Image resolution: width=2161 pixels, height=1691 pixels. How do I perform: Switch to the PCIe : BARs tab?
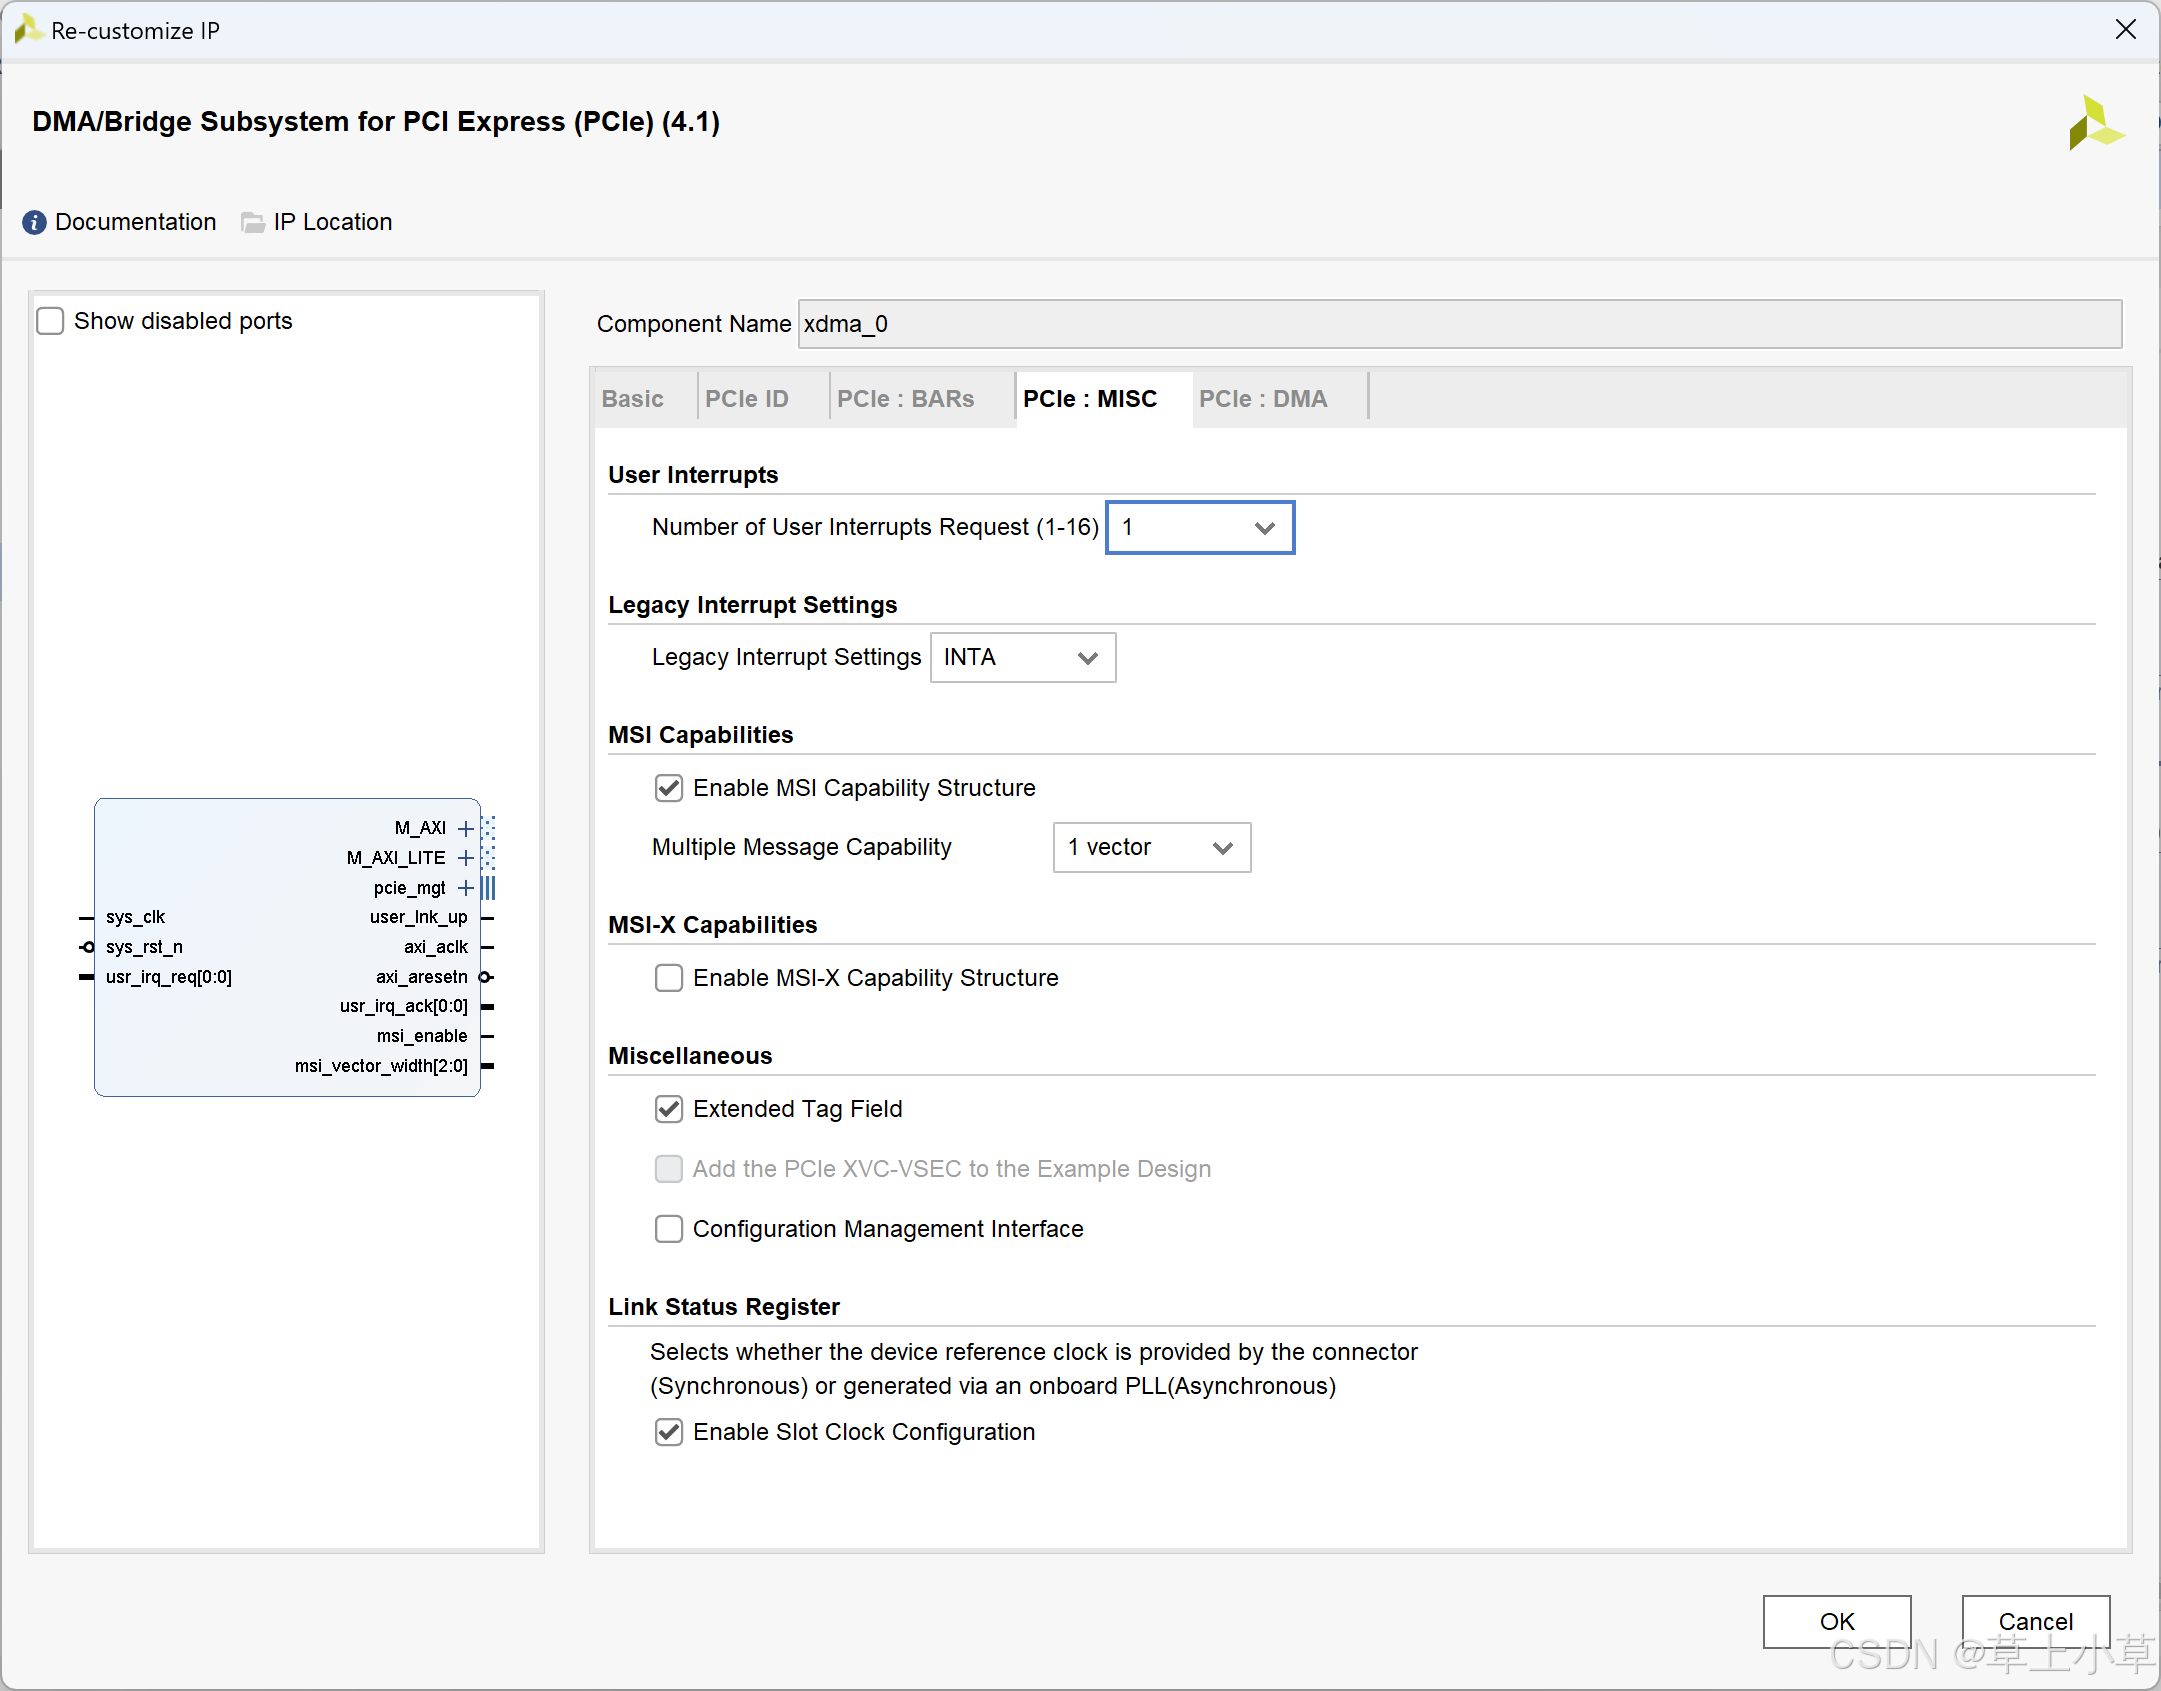pos(905,399)
